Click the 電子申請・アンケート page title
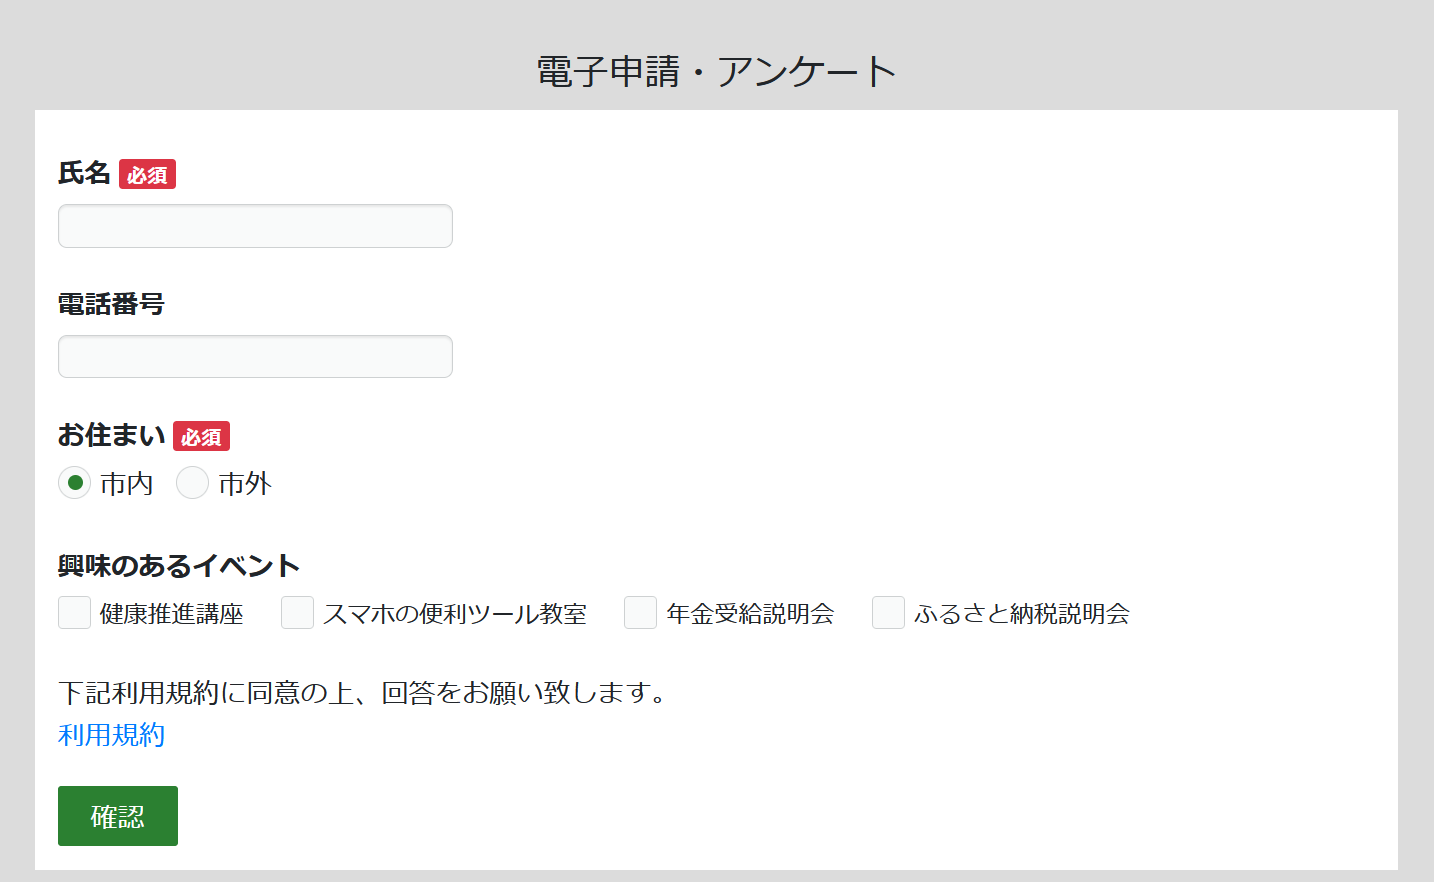 [716, 72]
